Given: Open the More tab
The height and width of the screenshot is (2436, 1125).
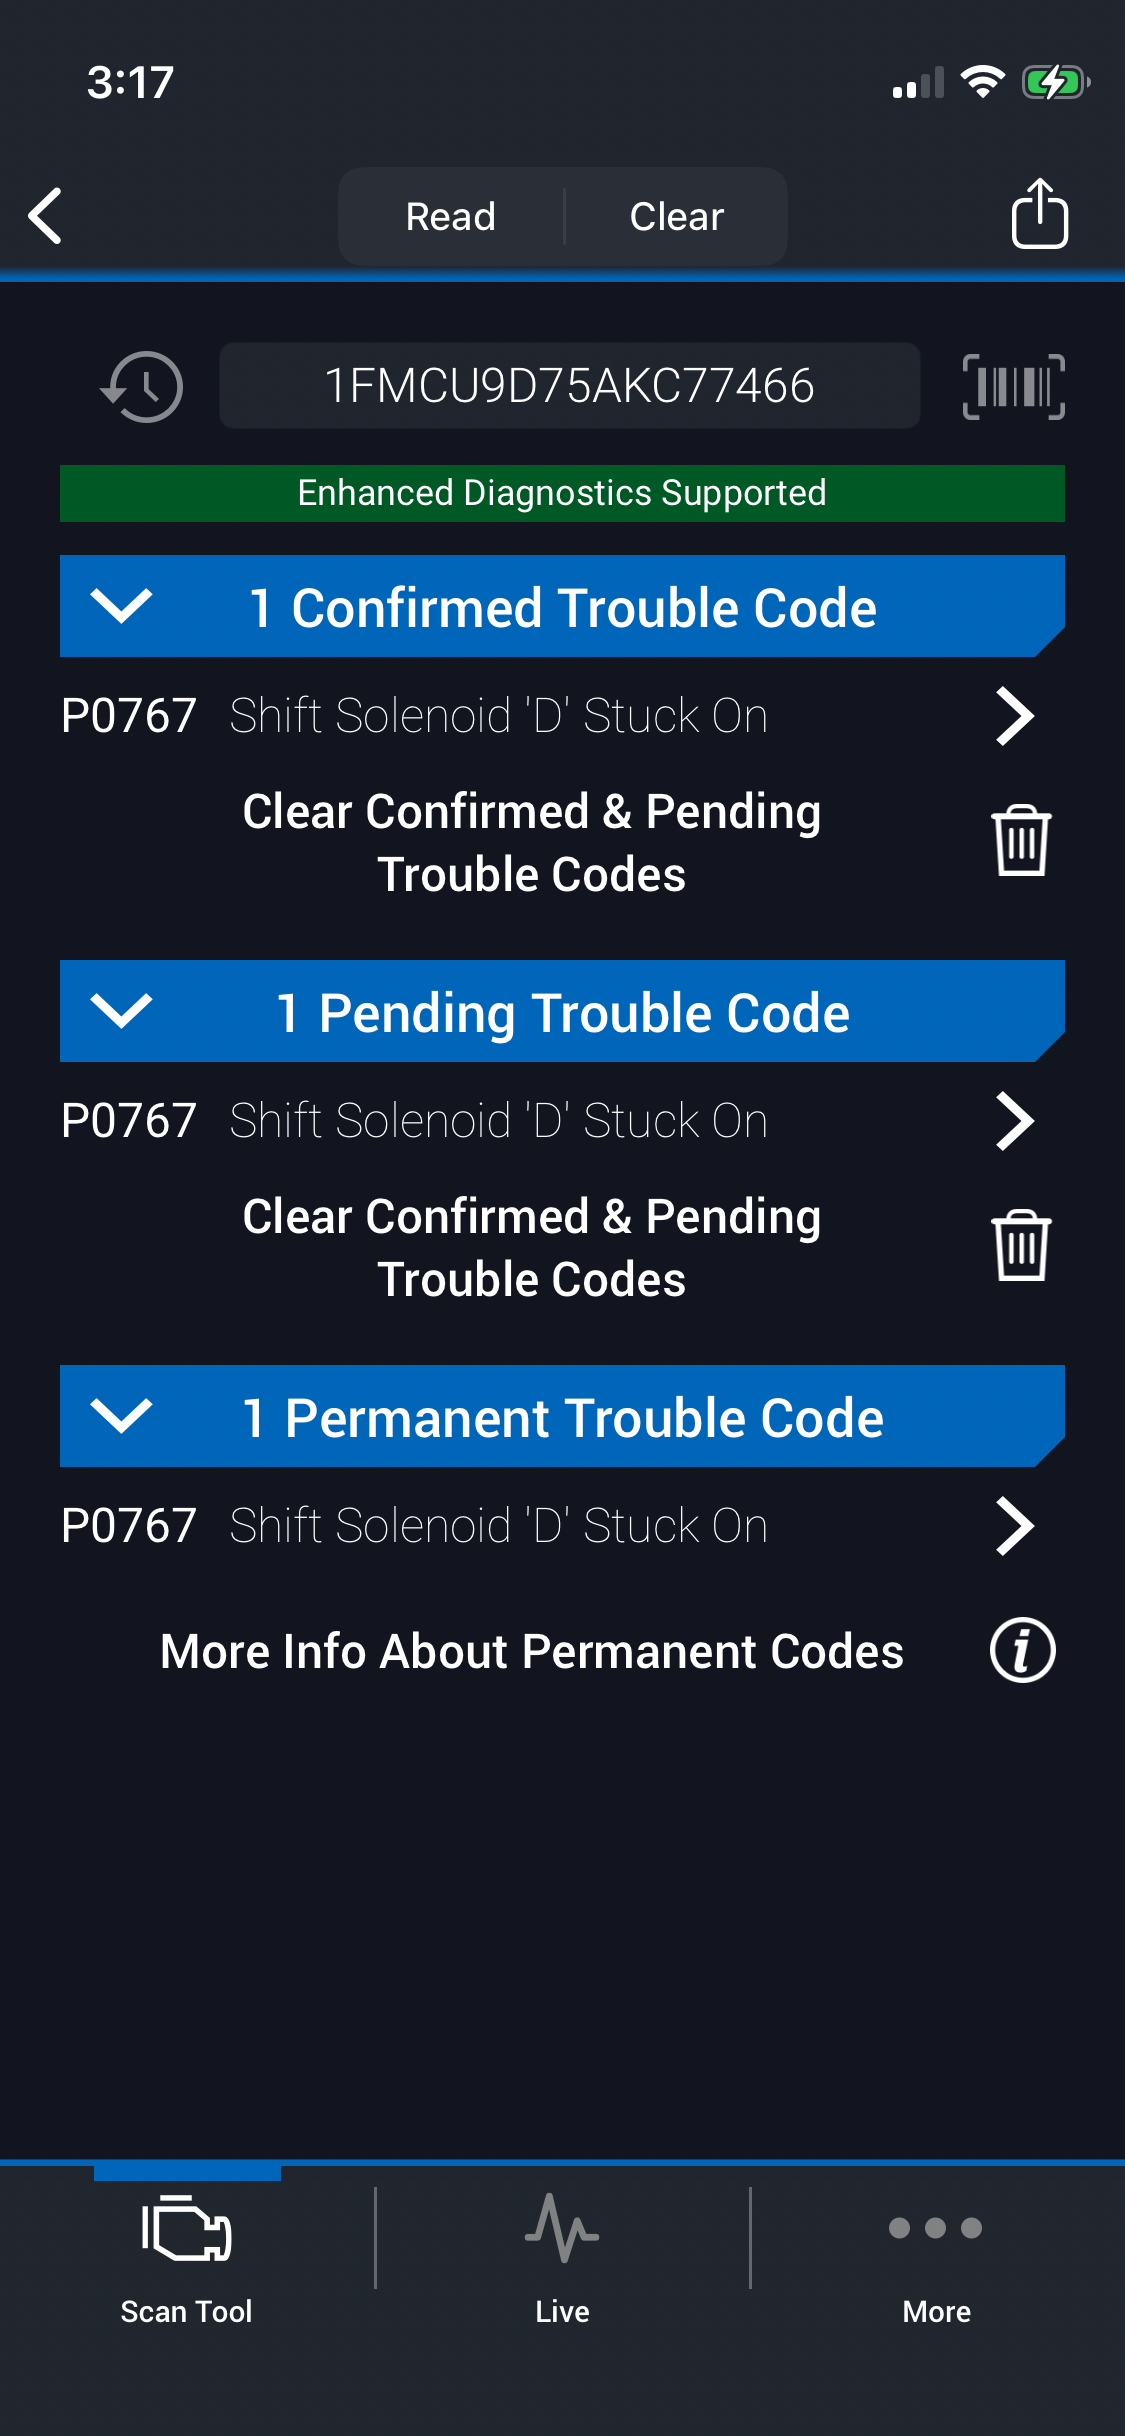Looking at the screenshot, I should [x=936, y=2250].
